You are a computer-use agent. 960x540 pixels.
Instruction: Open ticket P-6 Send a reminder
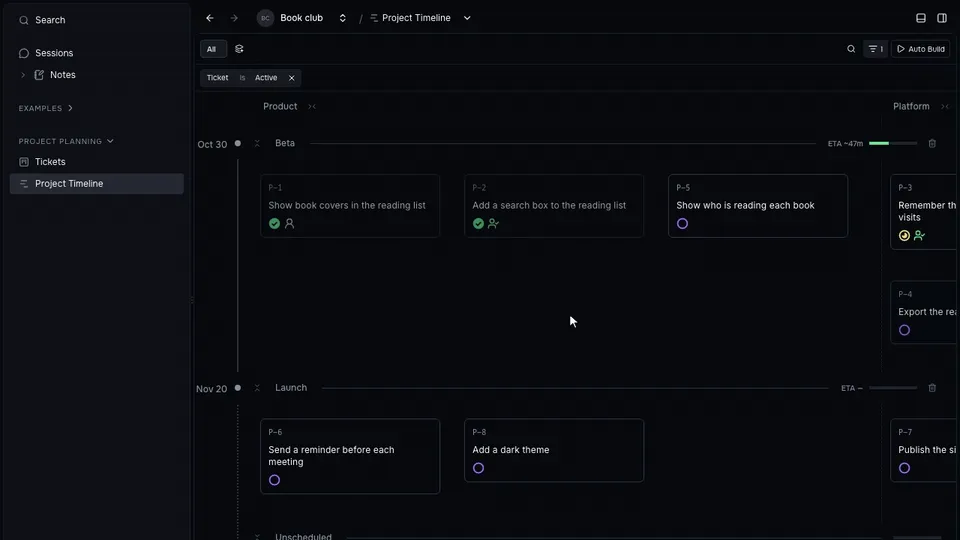350,456
